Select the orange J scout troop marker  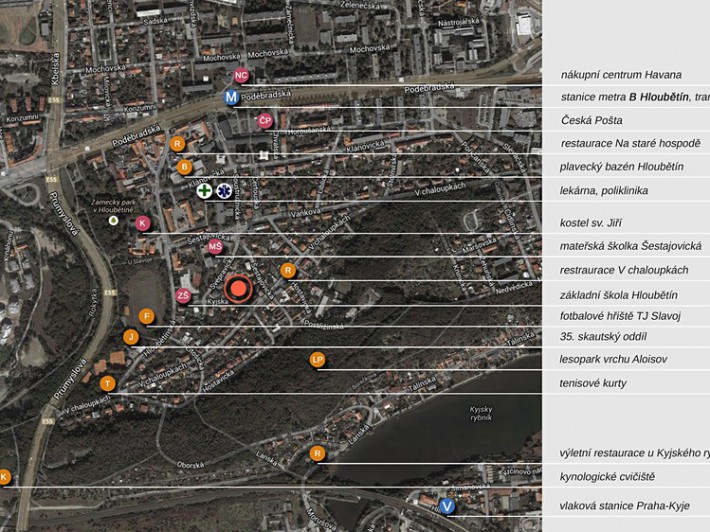point(131,337)
